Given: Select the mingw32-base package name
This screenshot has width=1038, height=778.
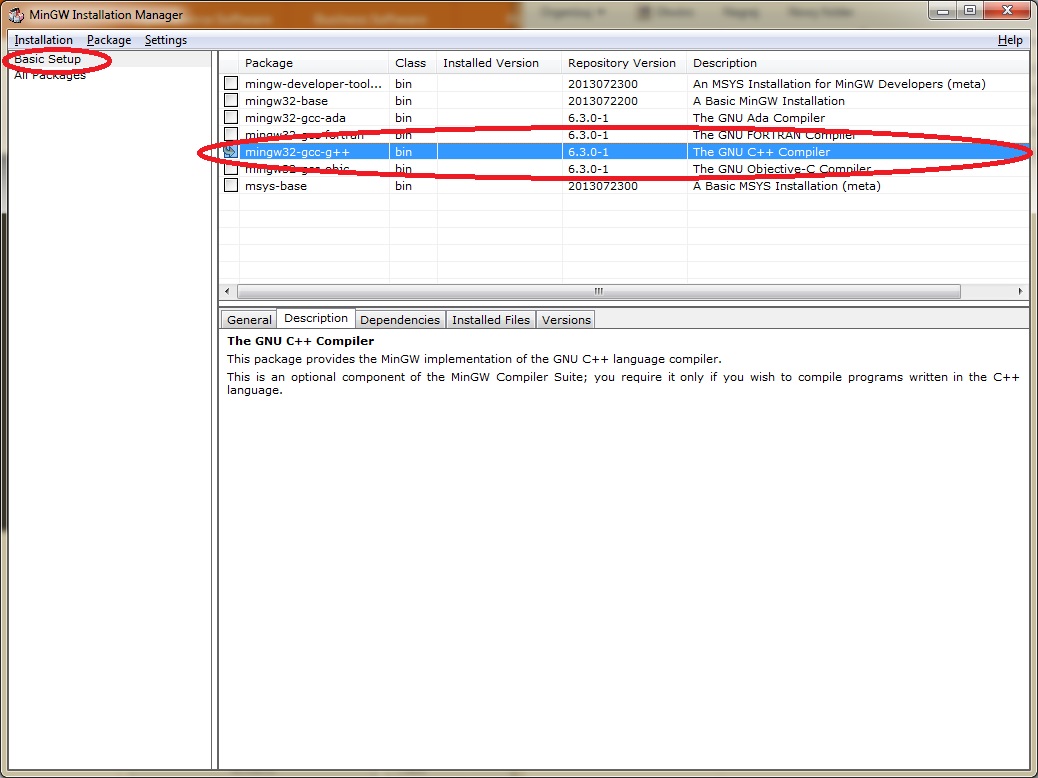Looking at the screenshot, I should point(286,101).
